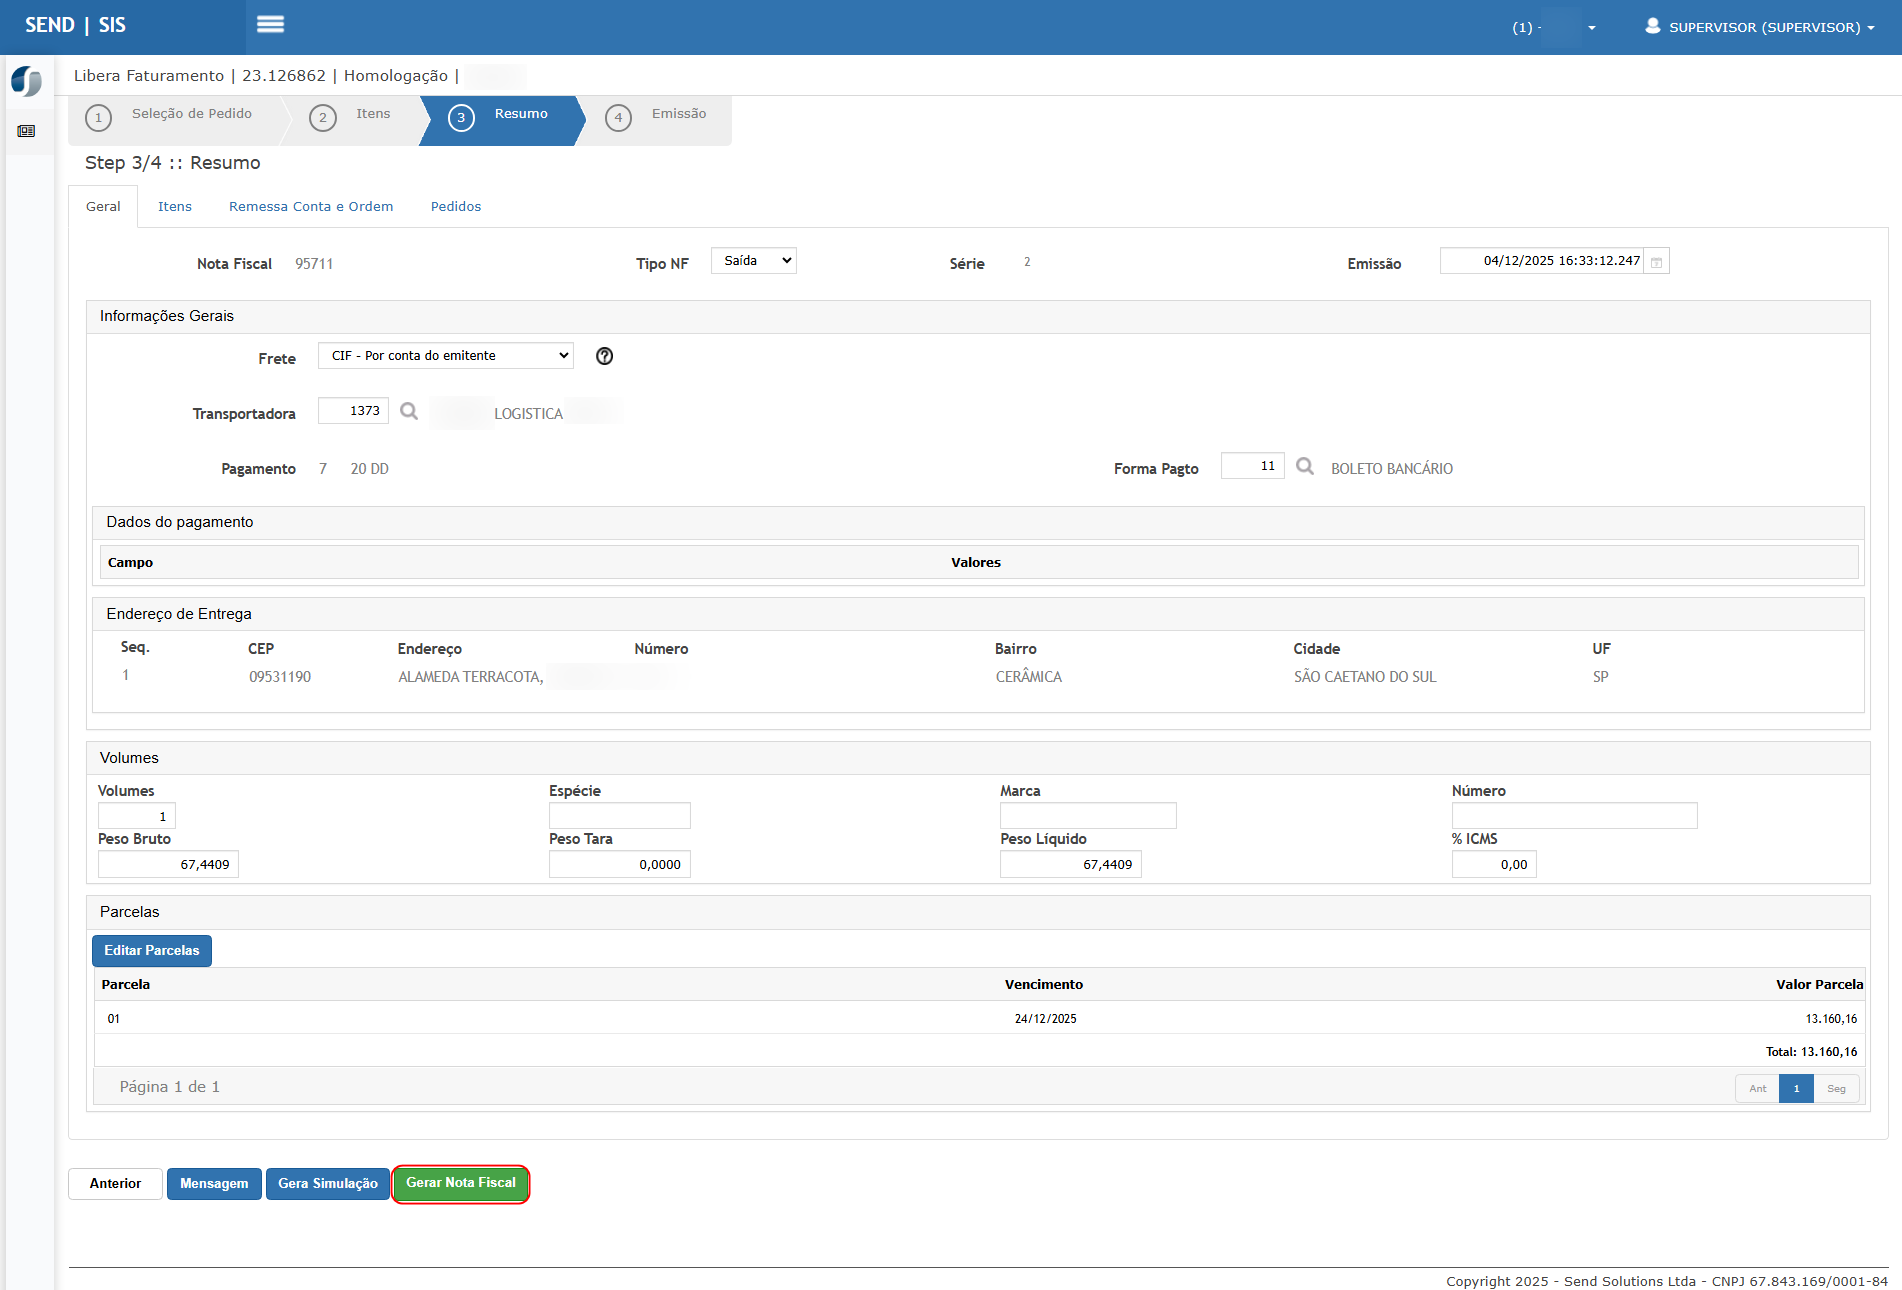The image size is (1902, 1290).
Task: Expand the Tipo NF Saída dropdown
Action: pyautogui.click(x=753, y=261)
